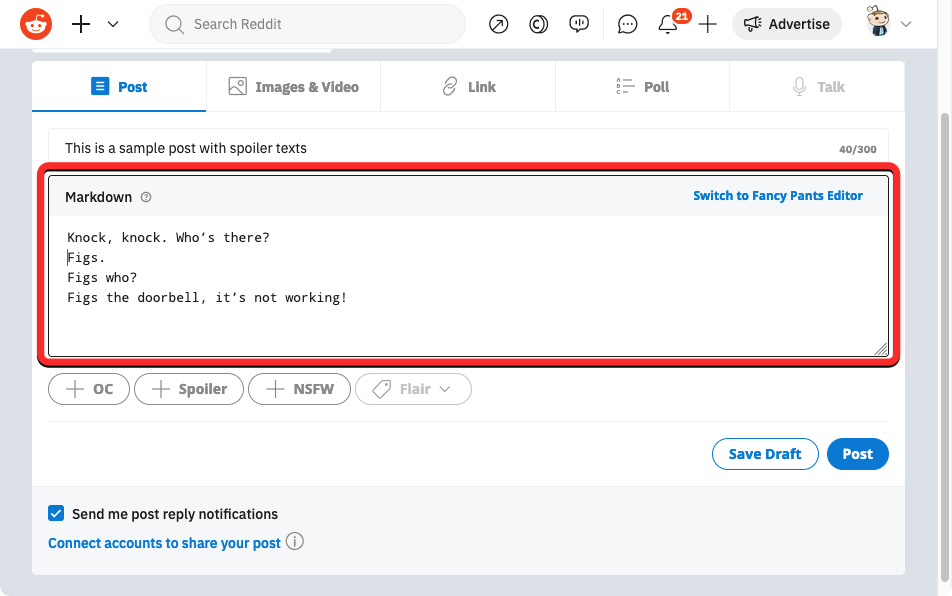Image resolution: width=952 pixels, height=596 pixels.
Task: Open the Reddit Talk broadcast icon
Action: click(579, 25)
